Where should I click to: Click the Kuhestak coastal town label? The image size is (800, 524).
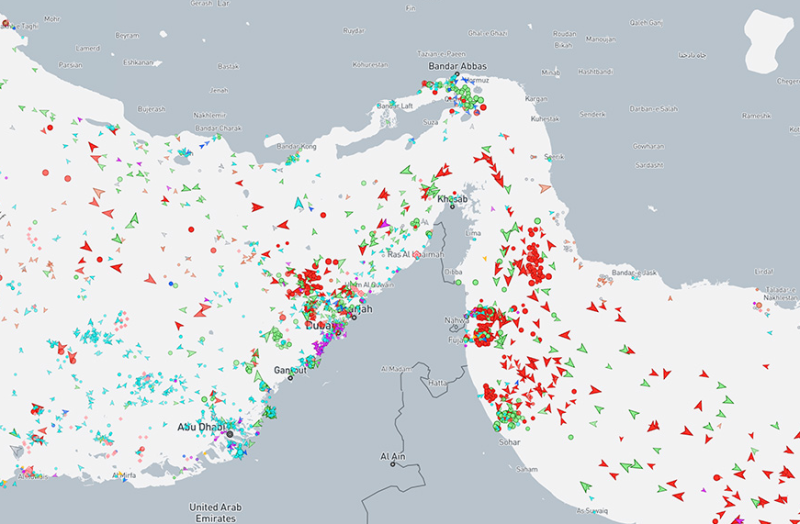click(545, 118)
